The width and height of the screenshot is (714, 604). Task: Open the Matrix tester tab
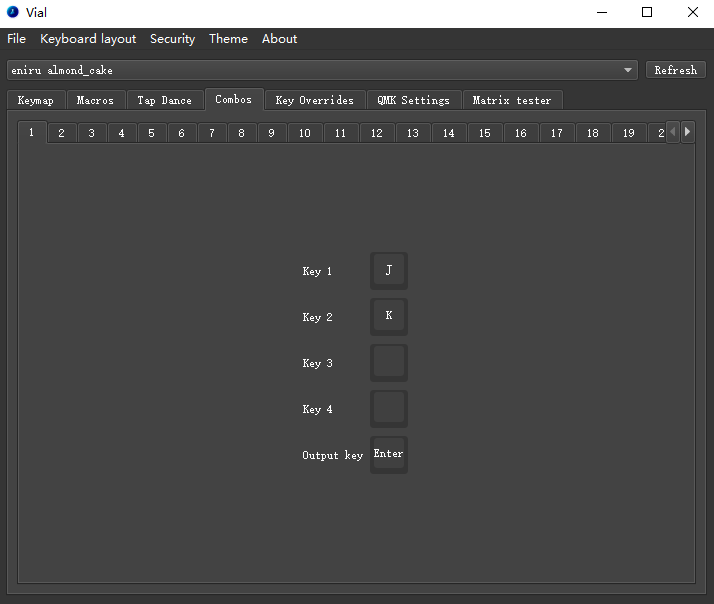click(512, 100)
